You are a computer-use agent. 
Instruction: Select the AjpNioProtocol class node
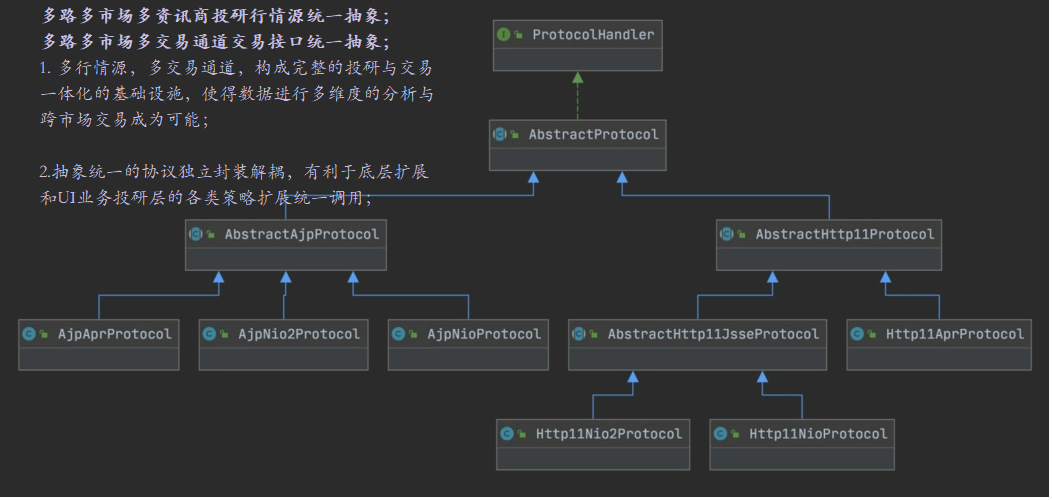point(468,345)
